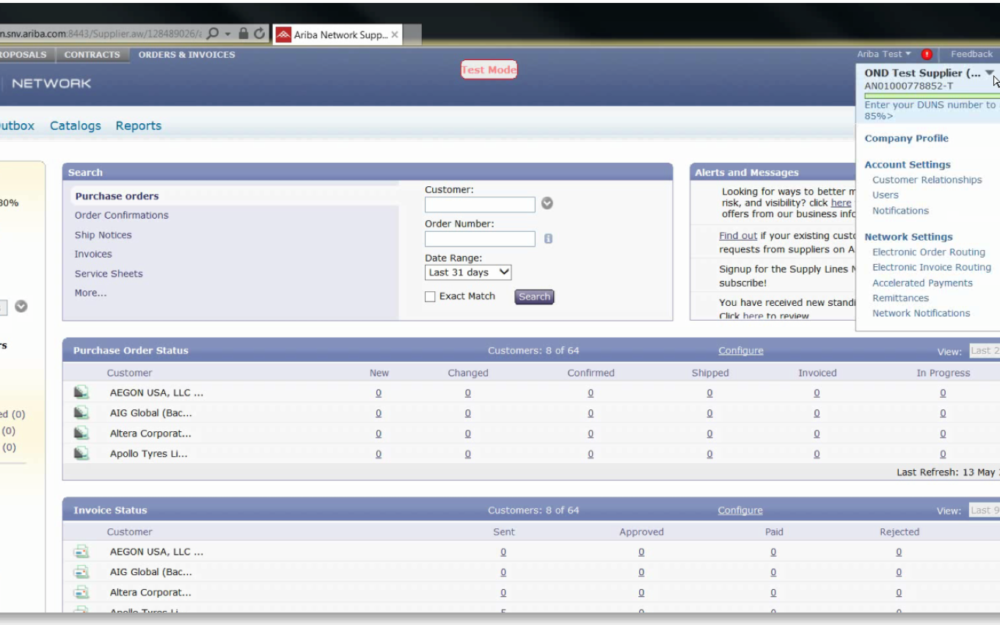Open the Date Range dropdown
Viewport: 1000px width, 625px height.
[x=468, y=272]
